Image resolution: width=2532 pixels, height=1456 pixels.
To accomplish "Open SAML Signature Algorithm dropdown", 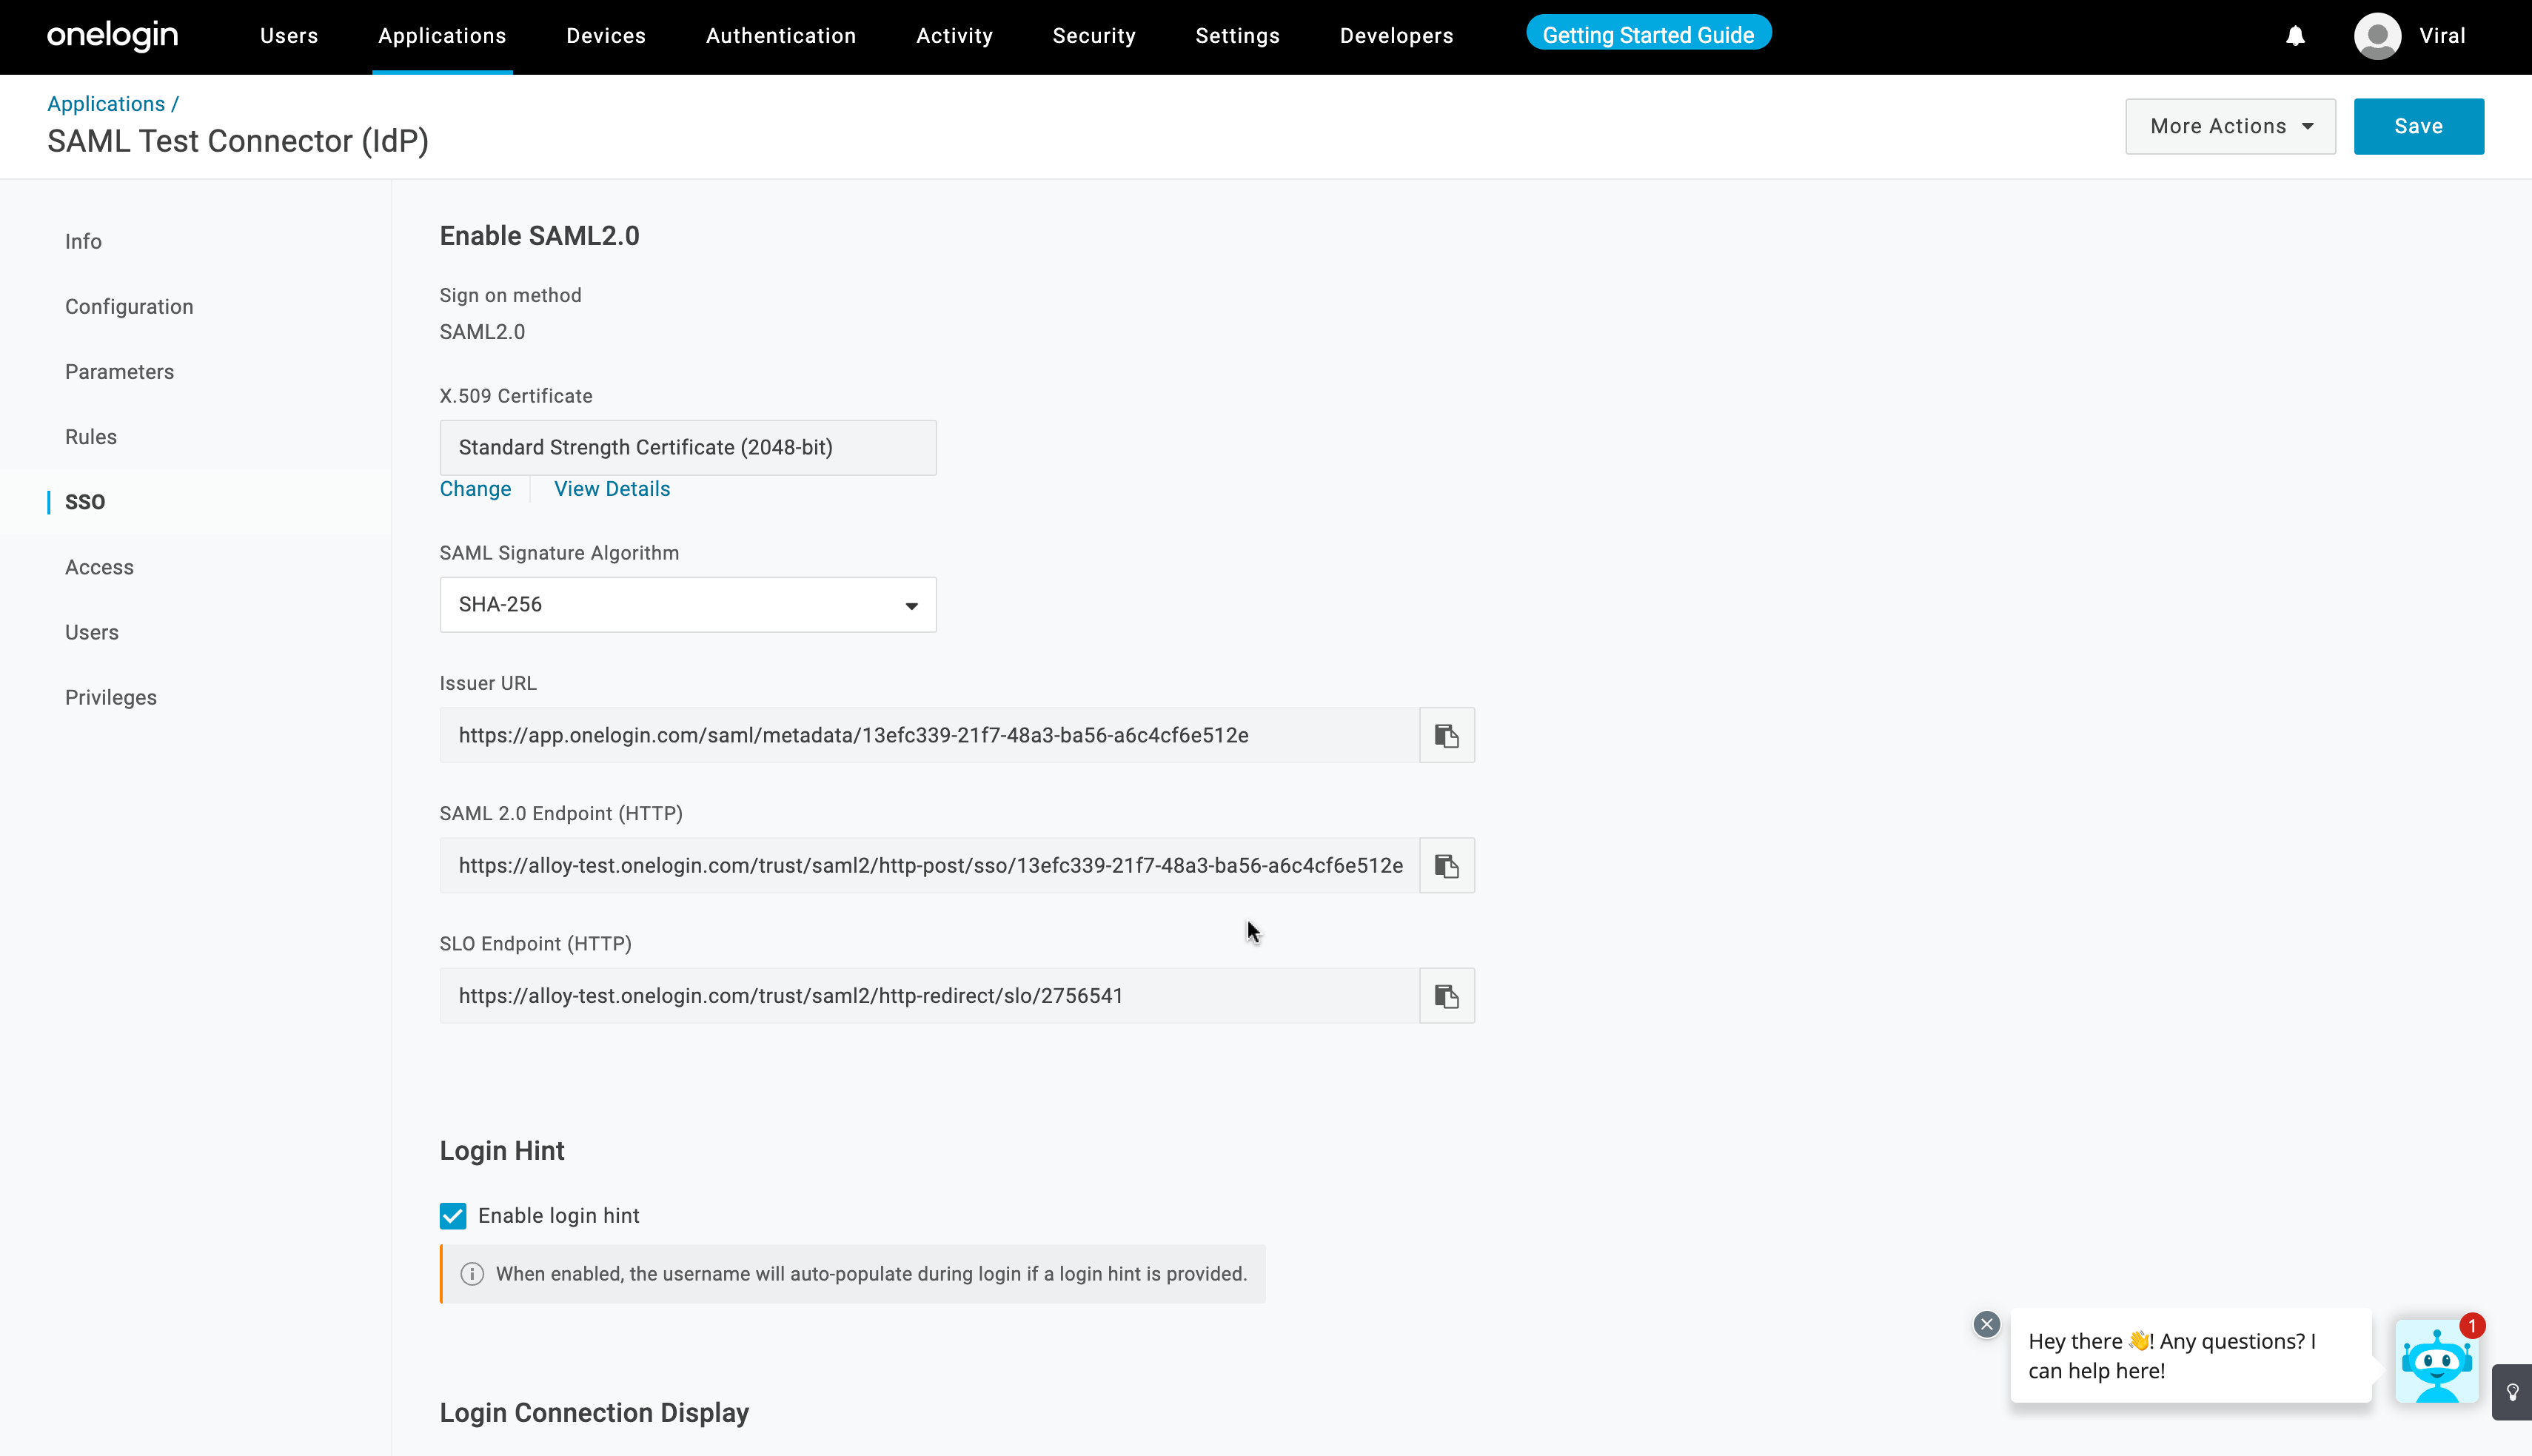I will (x=688, y=604).
